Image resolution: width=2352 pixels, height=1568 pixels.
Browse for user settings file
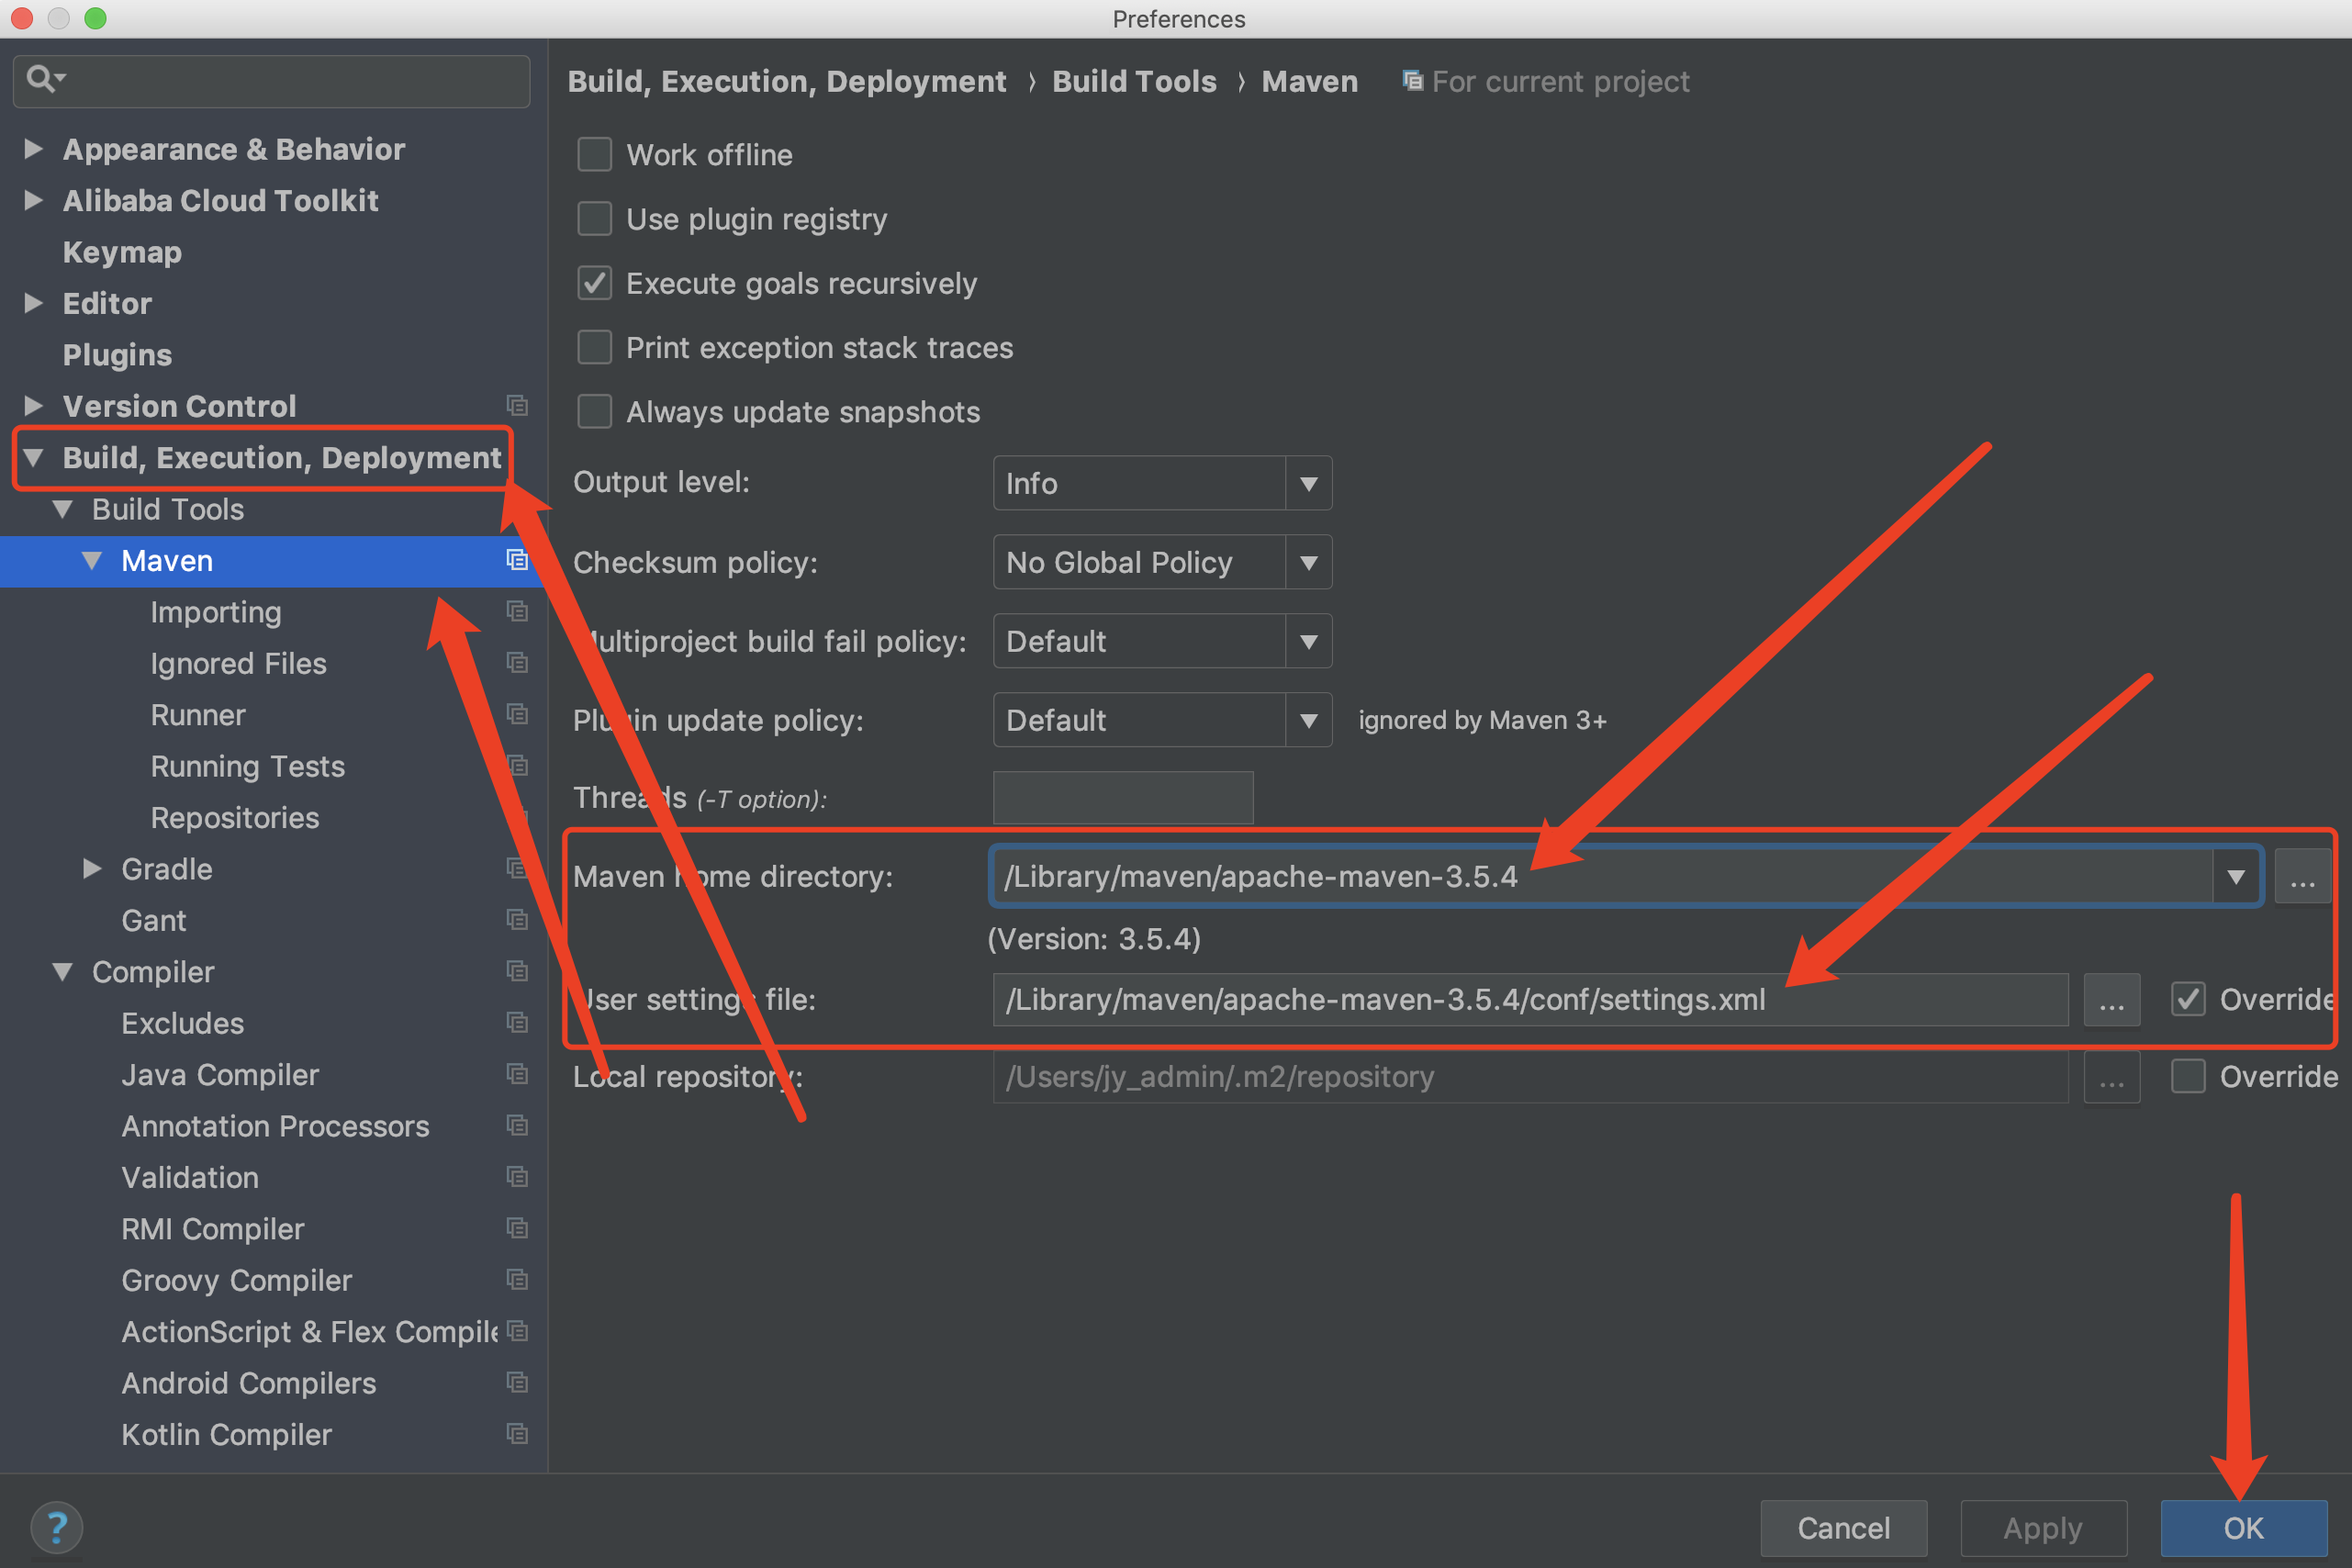[x=2111, y=1000]
